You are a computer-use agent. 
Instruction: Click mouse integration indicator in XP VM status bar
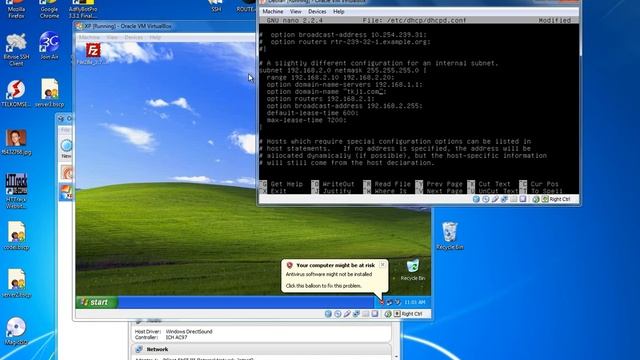[x=388, y=314]
